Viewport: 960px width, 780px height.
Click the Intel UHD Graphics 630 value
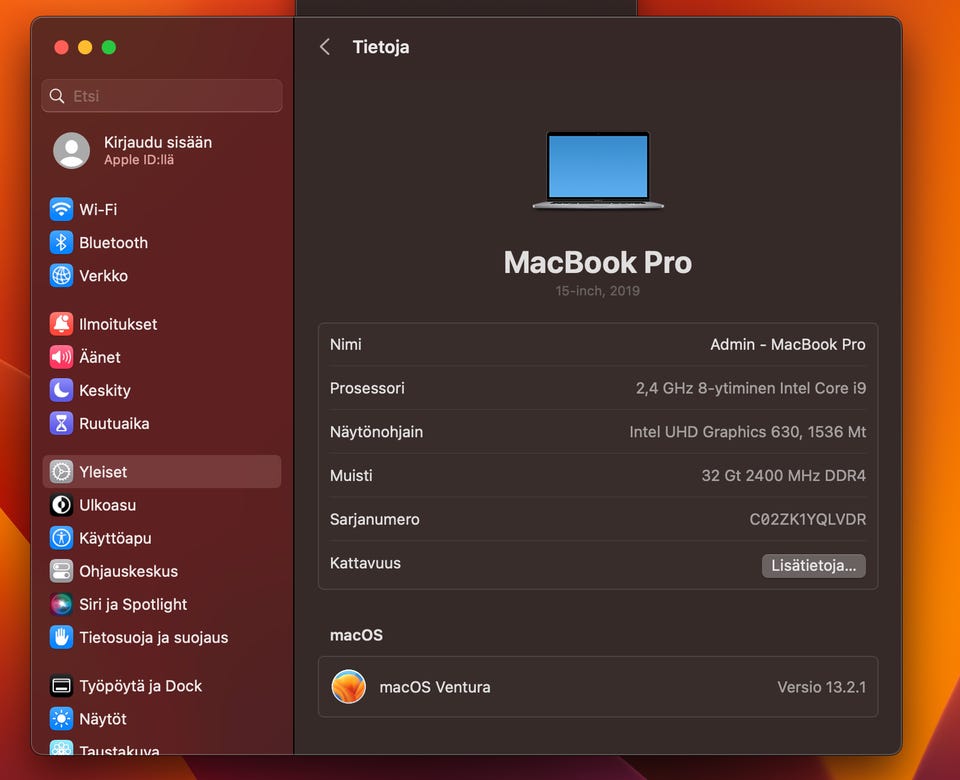[x=748, y=432]
